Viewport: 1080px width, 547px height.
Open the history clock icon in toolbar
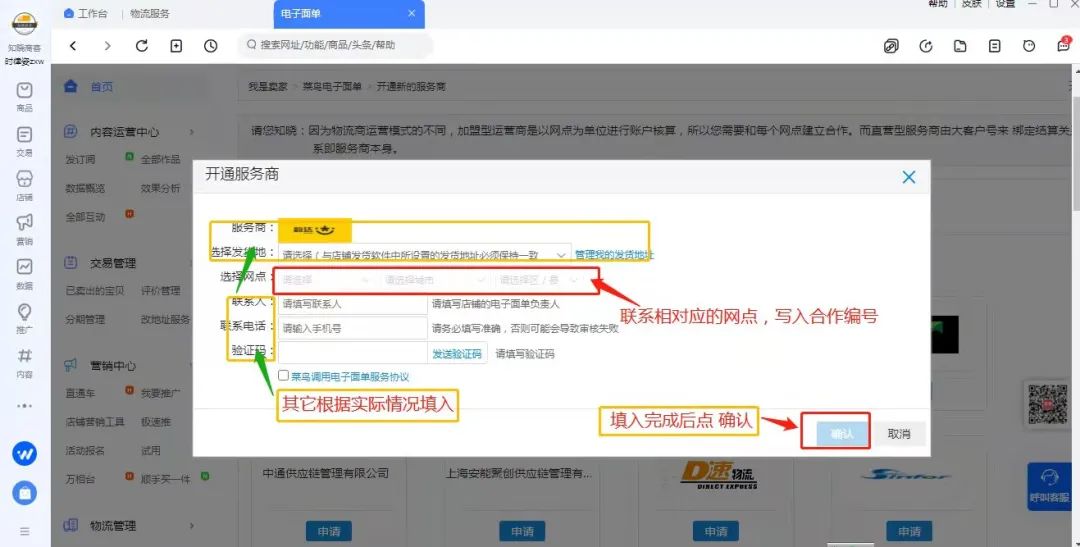point(210,46)
